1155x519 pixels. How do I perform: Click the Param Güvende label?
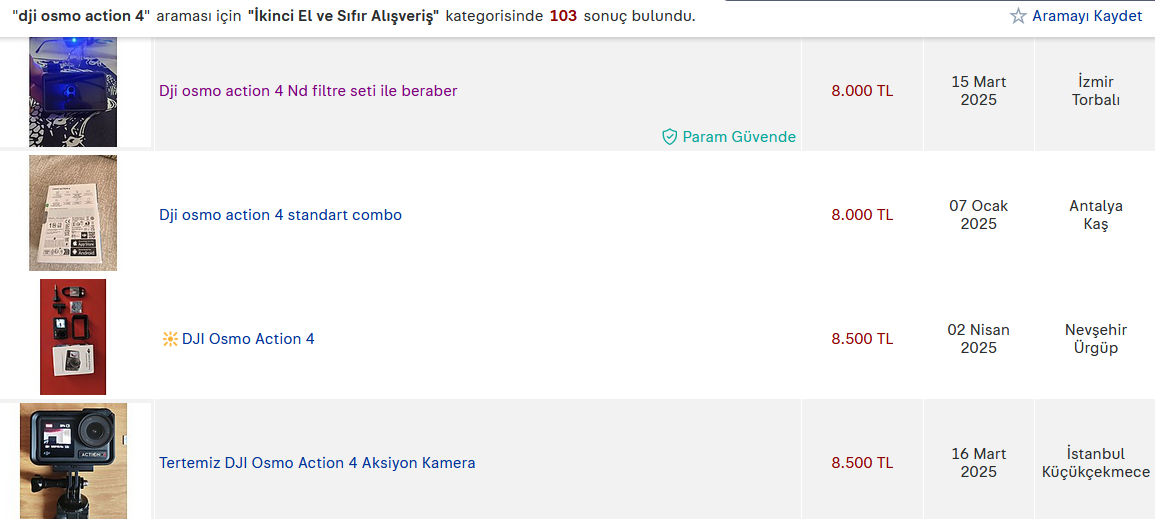pos(739,137)
